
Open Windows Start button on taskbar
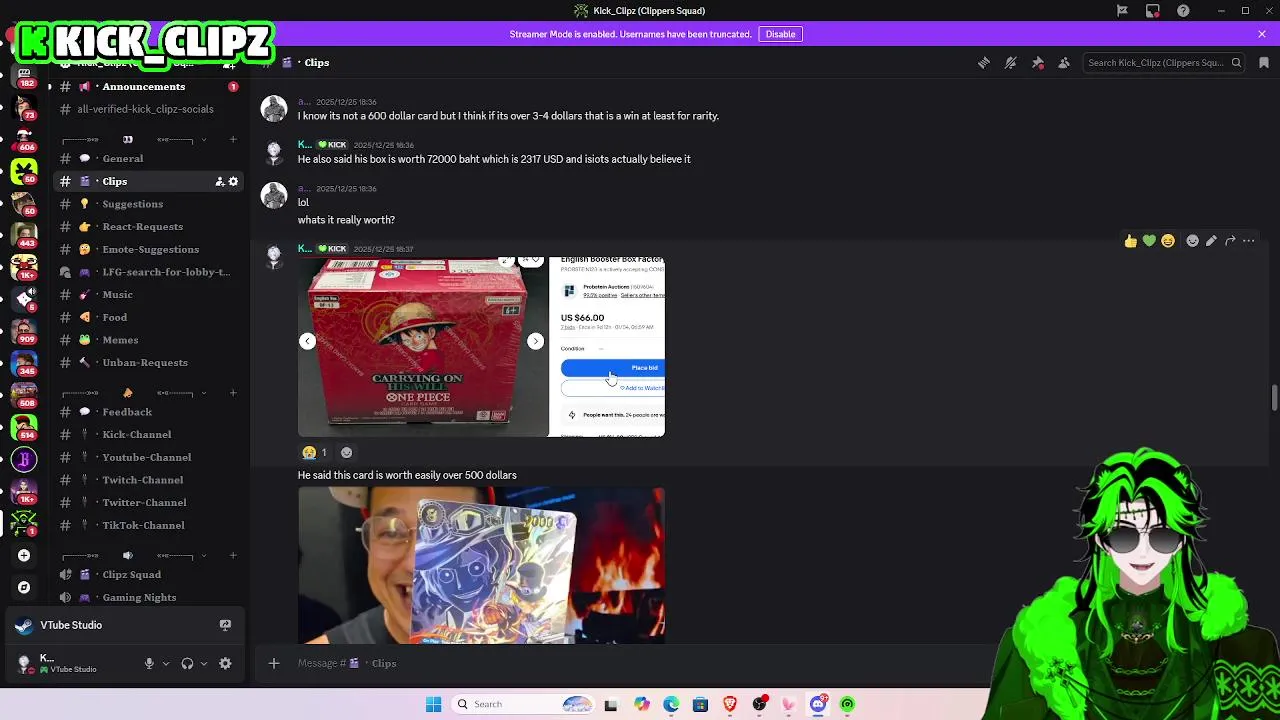433,704
